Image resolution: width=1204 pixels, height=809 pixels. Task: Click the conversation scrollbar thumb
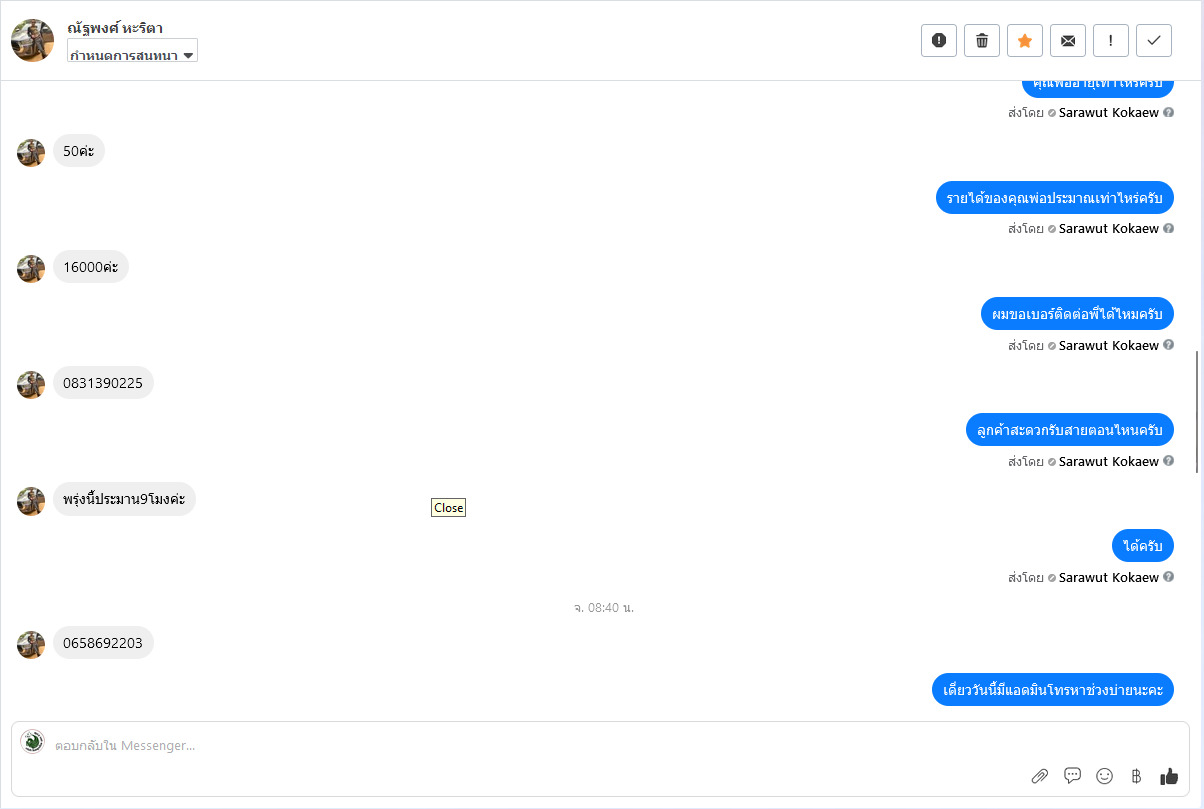pos(1197,411)
